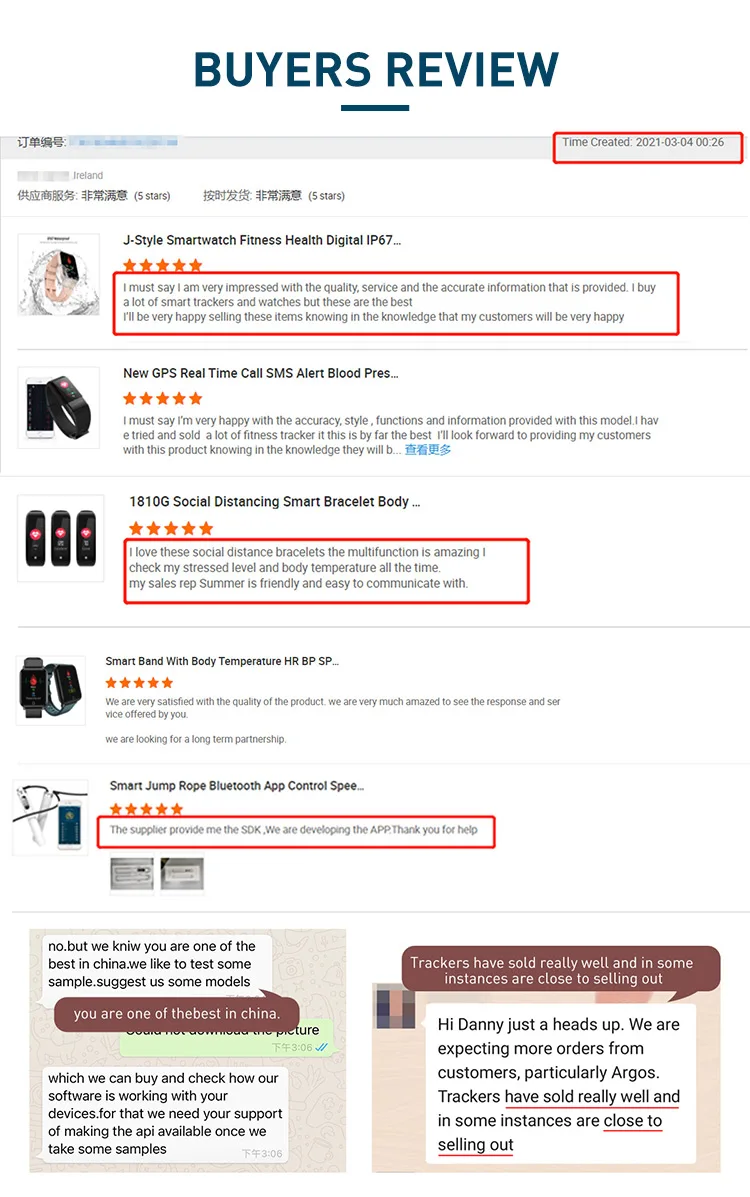
Task: Click the blurred order number field
Action: [x=127, y=142]
